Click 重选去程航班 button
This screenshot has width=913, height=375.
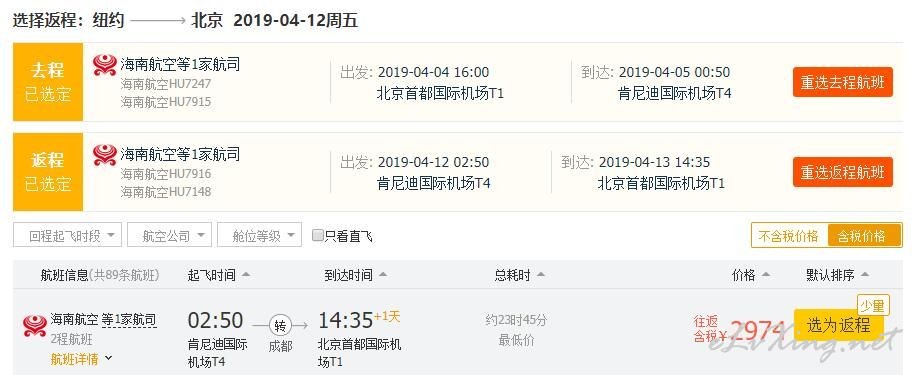pos(843,82)
